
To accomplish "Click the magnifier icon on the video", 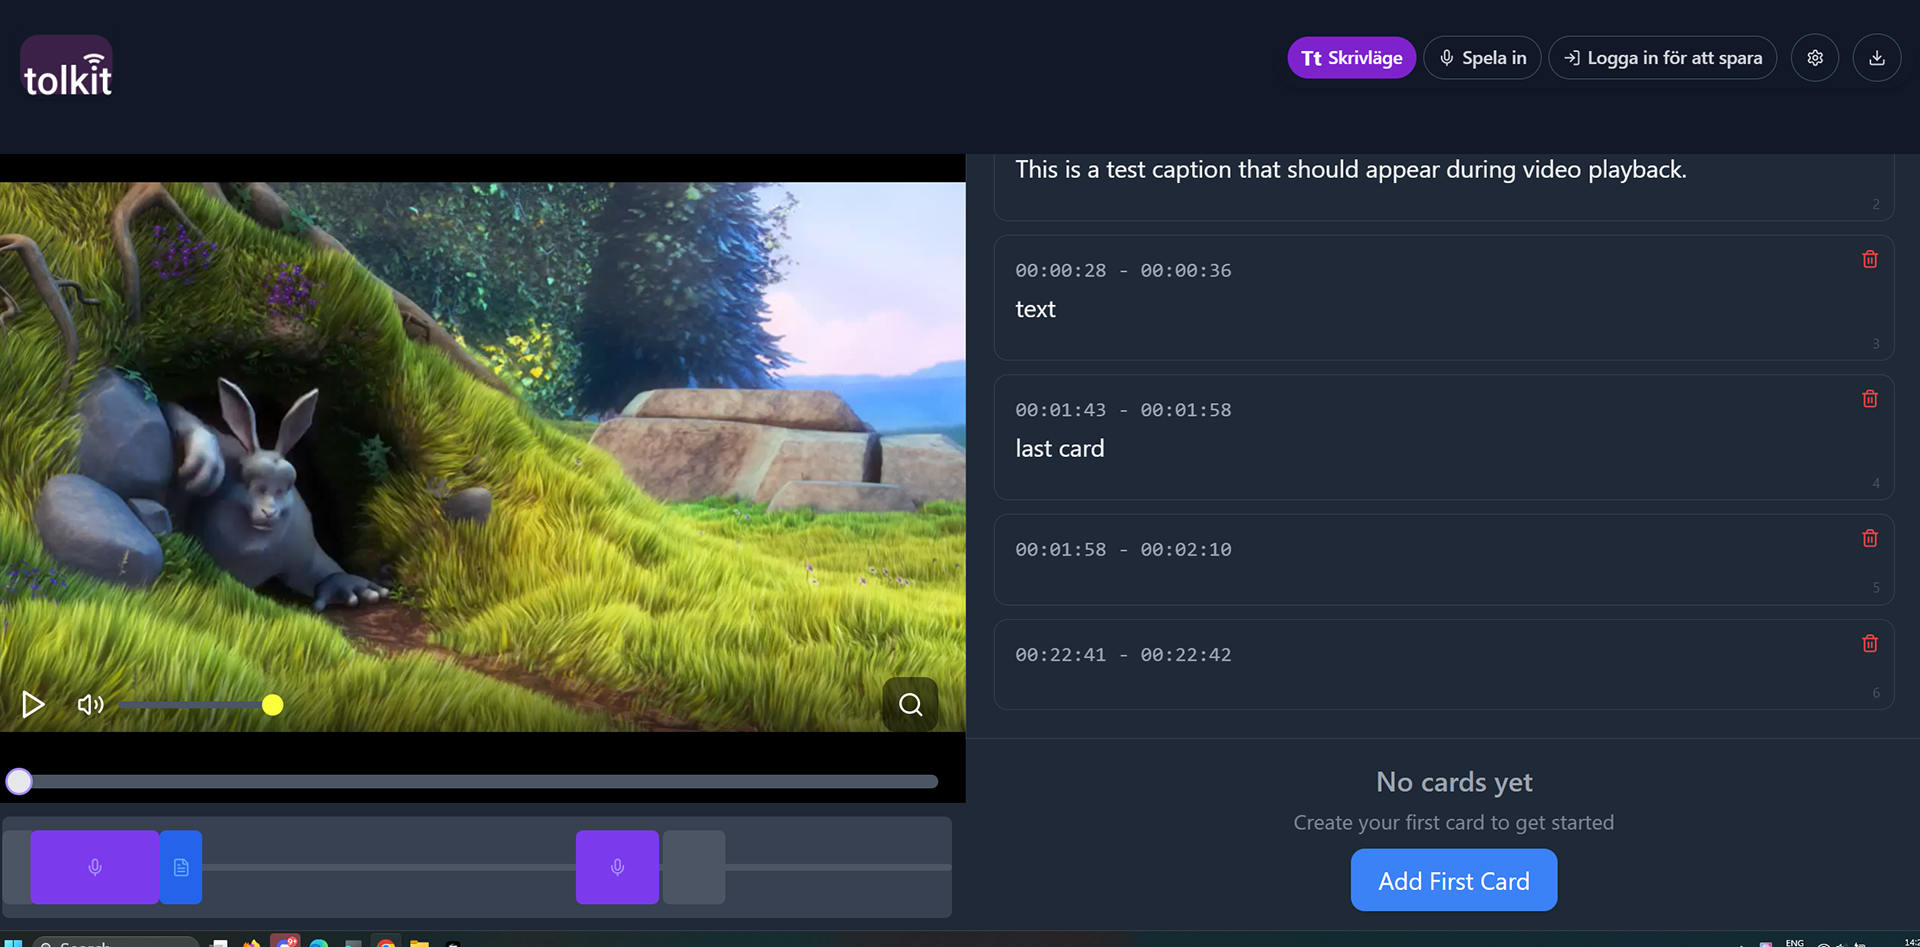I will pos(910,704).
